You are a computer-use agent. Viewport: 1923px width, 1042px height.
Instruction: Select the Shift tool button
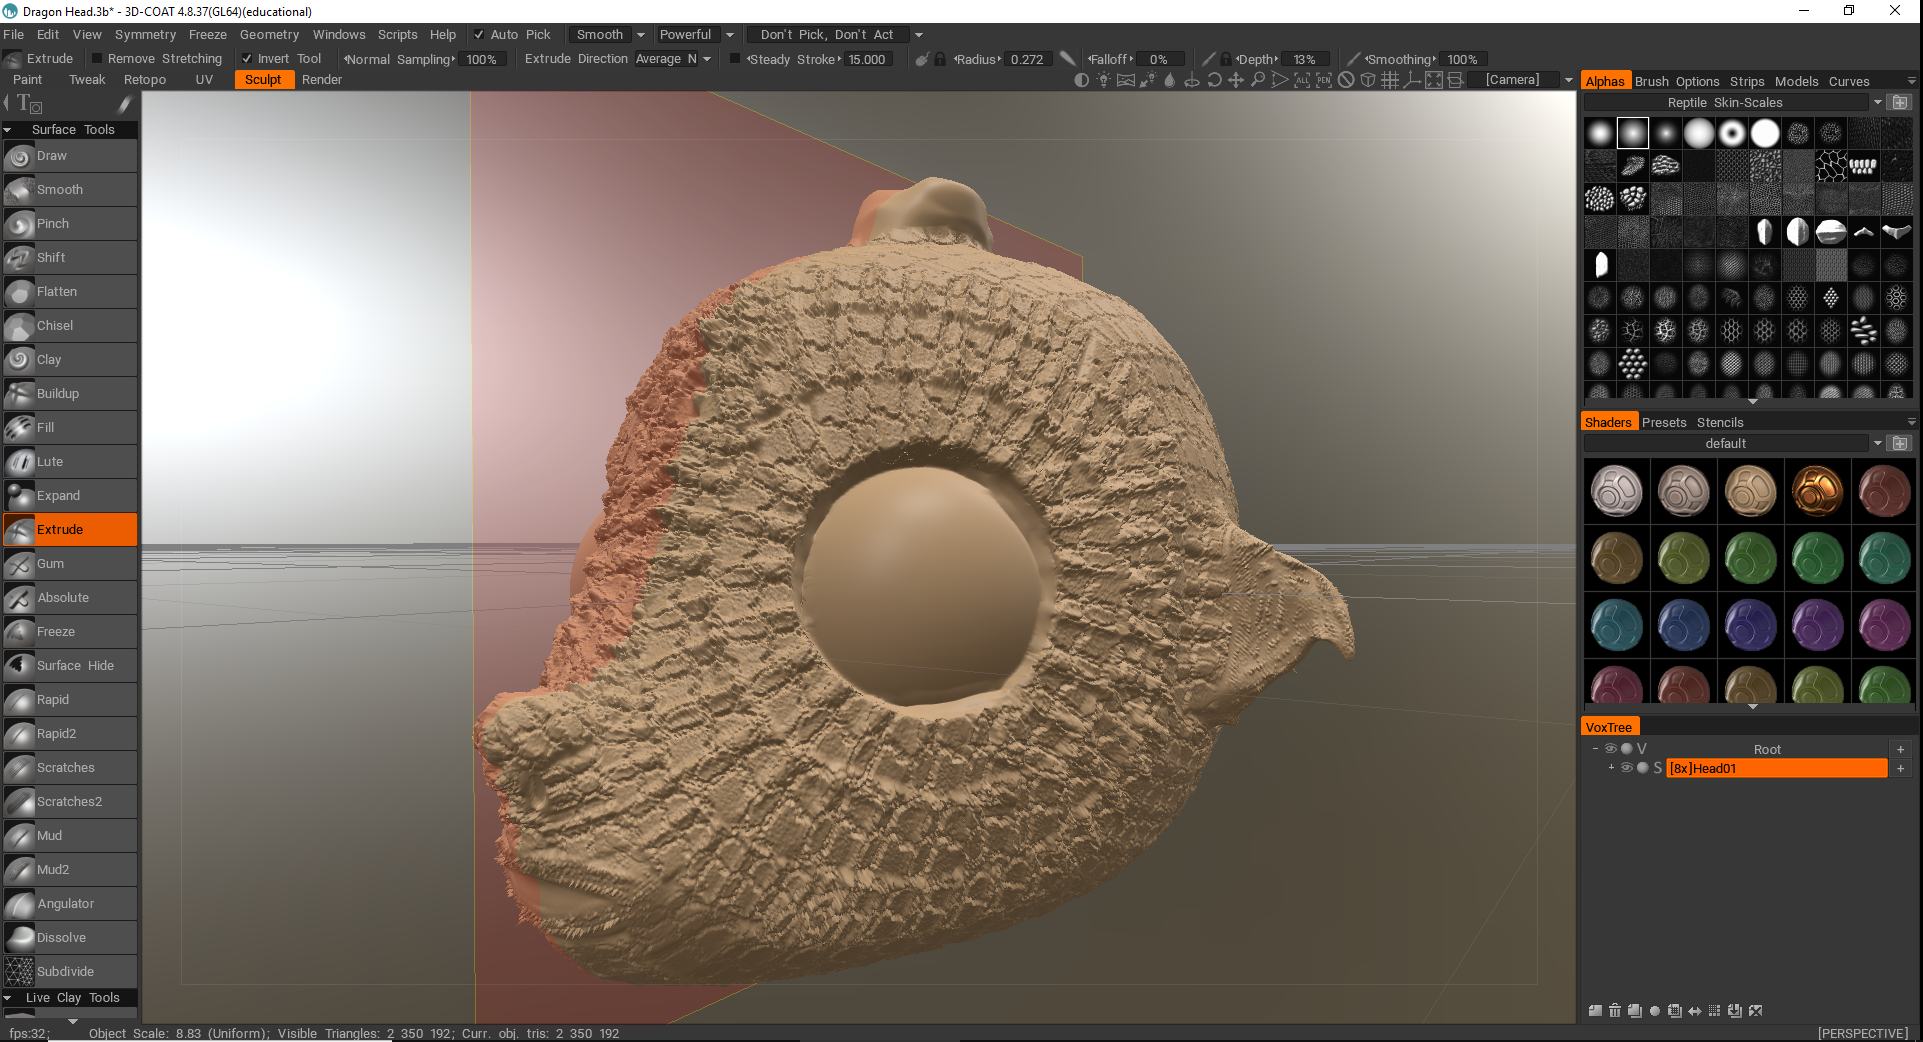70,258
